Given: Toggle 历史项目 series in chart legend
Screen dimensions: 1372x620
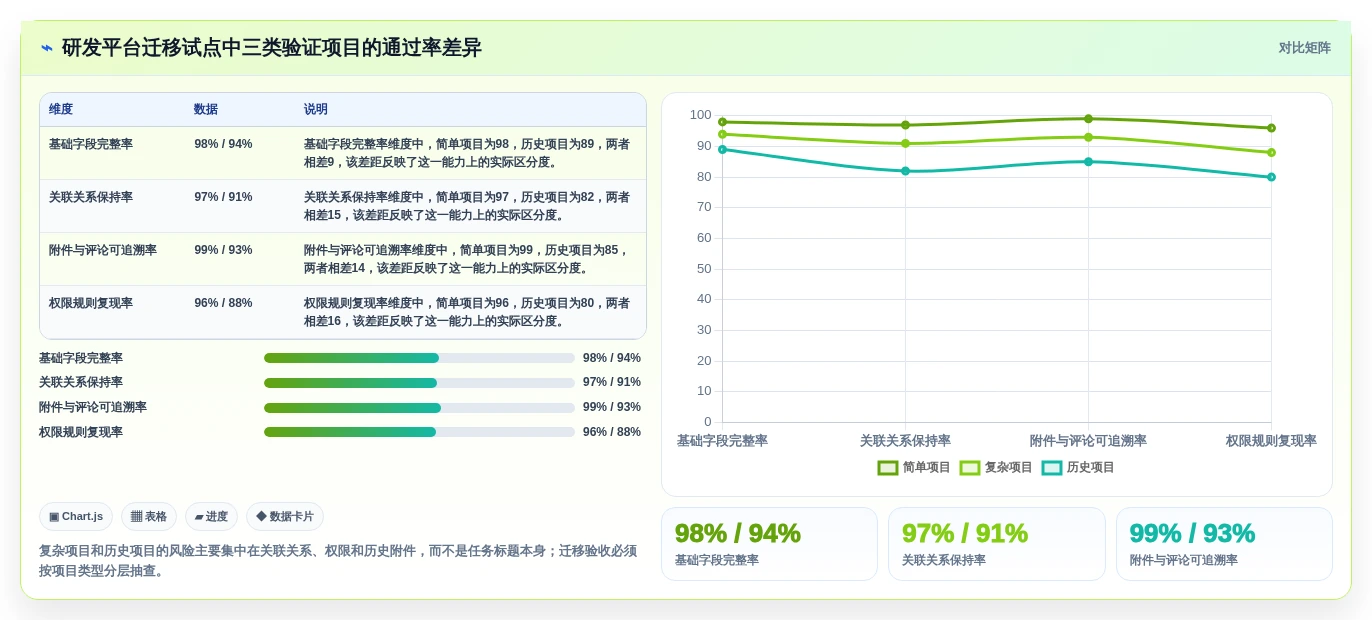Looking at the screenshot, I should tap(1078, 467).
